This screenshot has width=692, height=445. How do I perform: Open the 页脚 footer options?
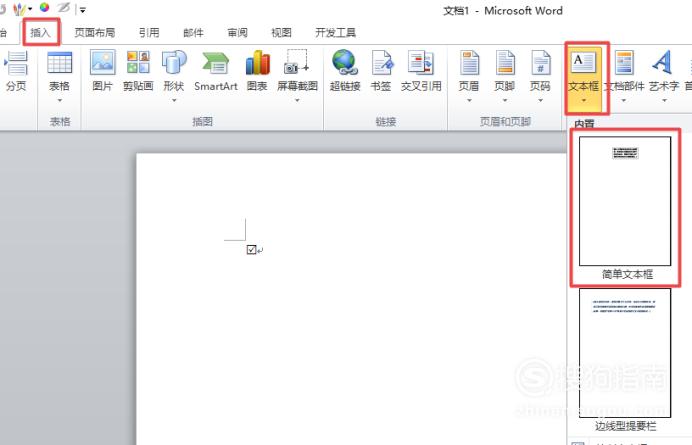tap(504, 76)
